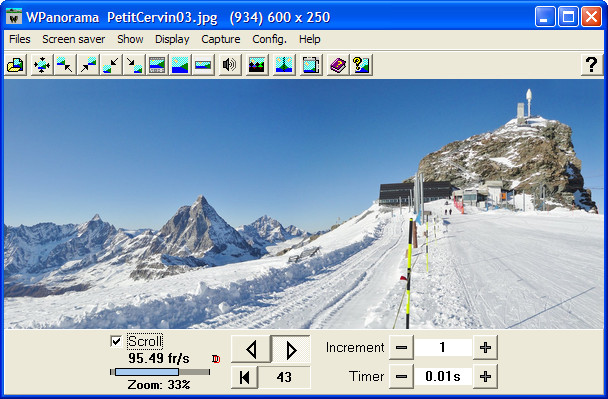Open the Files menu

[x=19, y=39]
